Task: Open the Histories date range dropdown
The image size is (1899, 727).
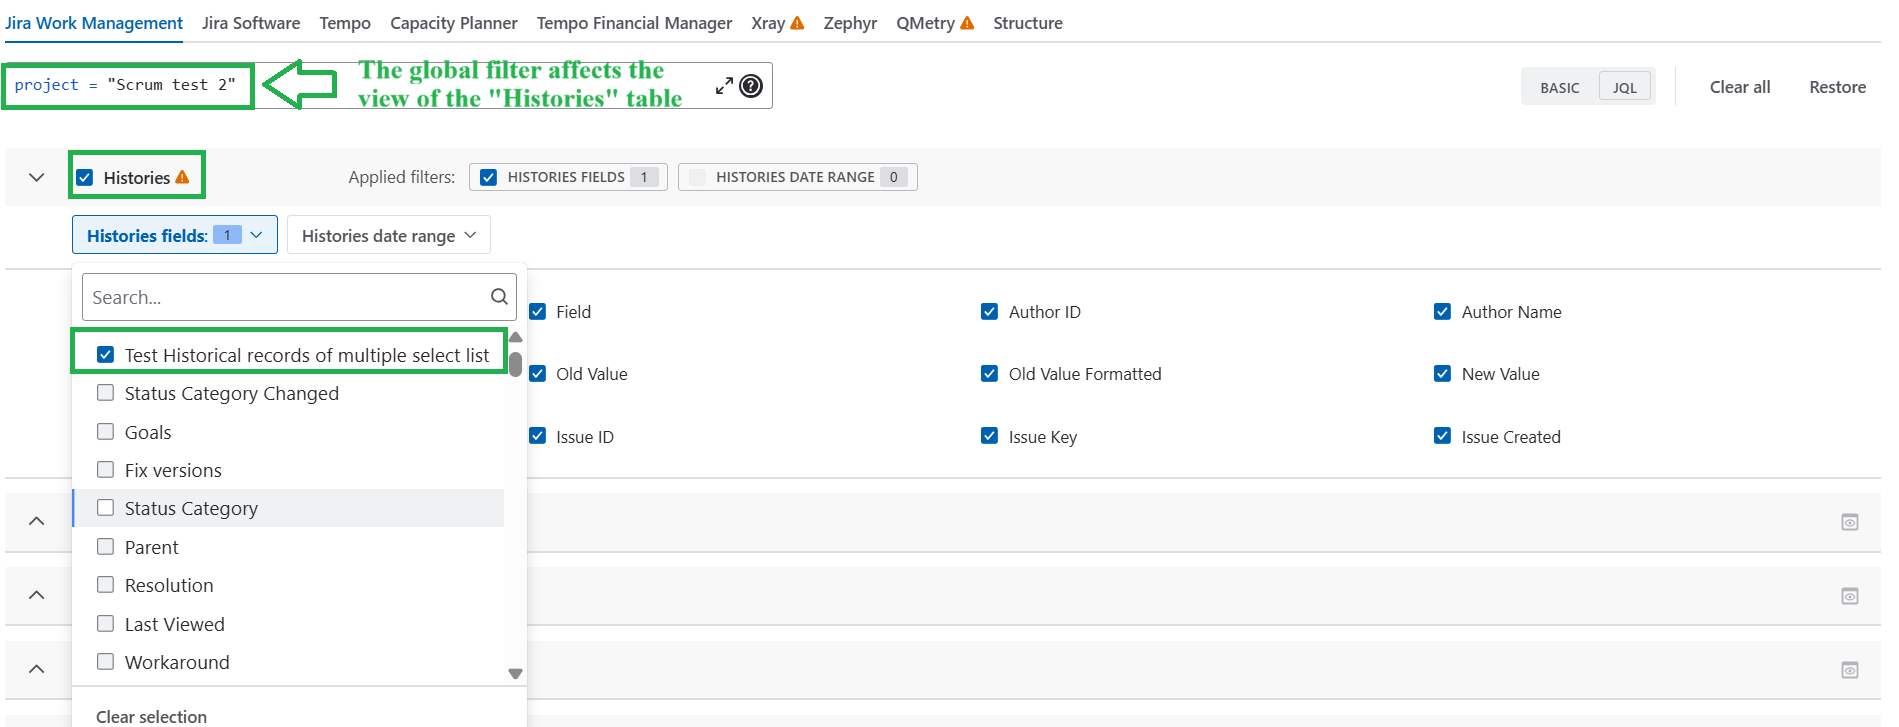Action: [389, 235]
